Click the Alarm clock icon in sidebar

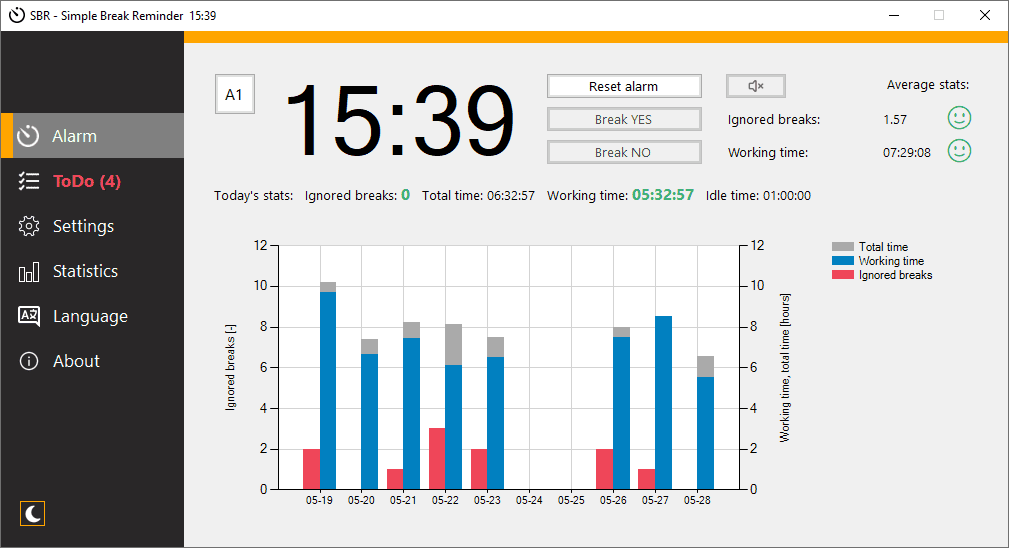[x=28, y=136]
